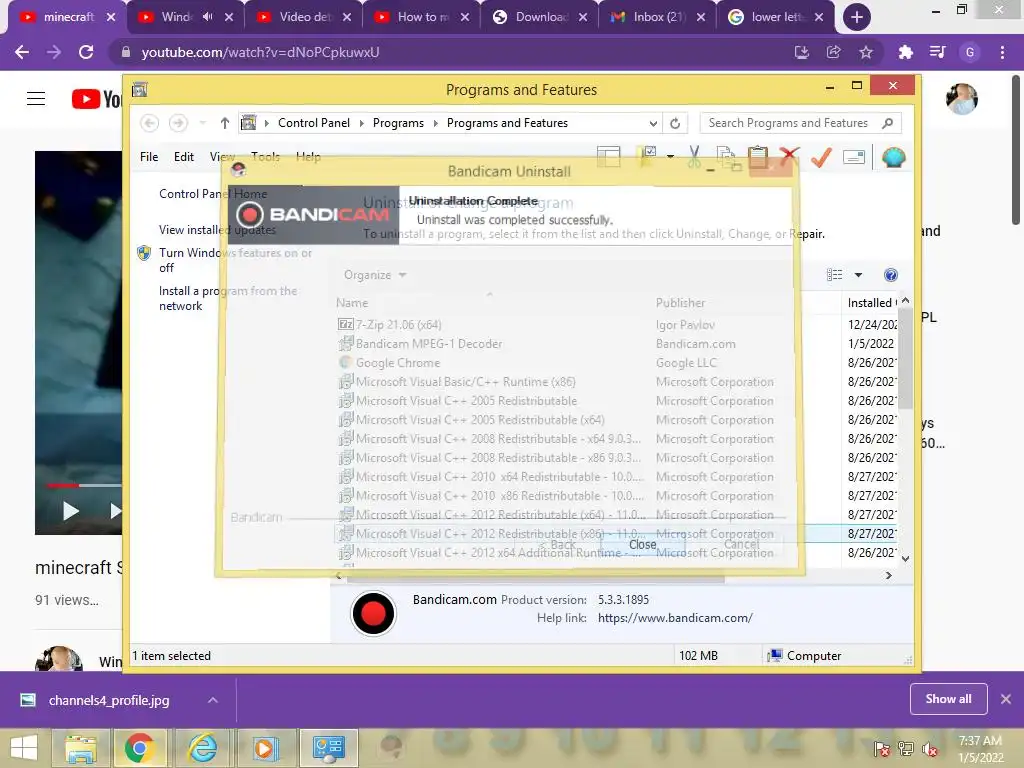
Task: Expand the address bar history dropdown
Action: 652,123
